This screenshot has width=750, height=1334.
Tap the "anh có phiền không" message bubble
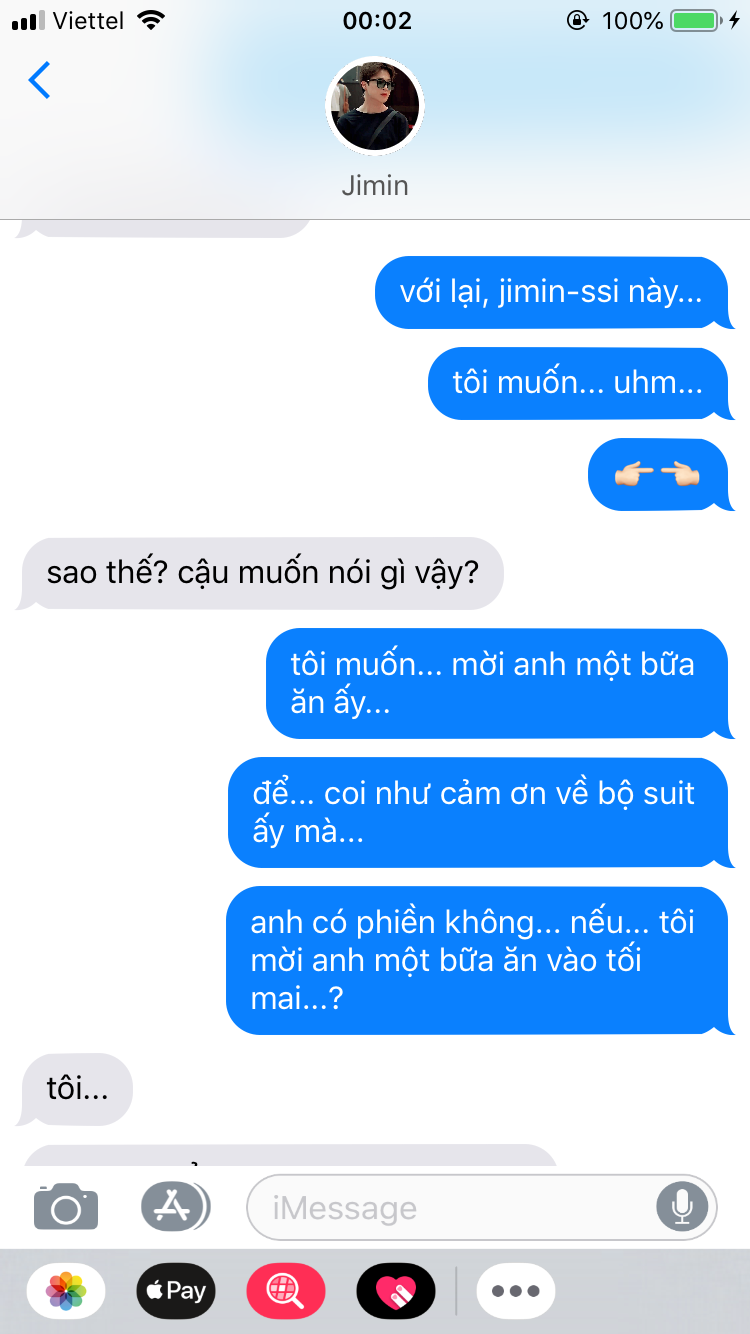tap(480, 960)
